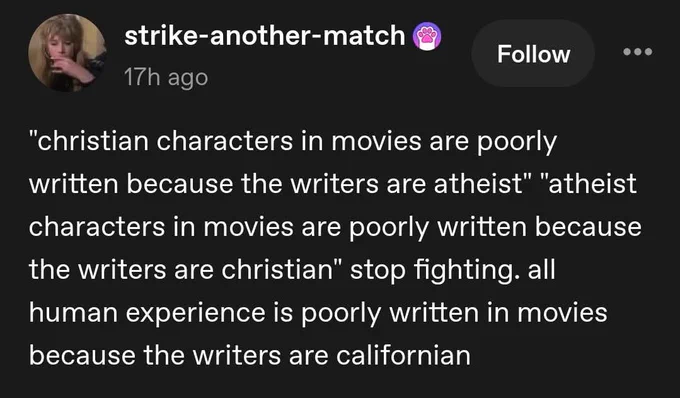Click the word "atheist" ending the second line
This screenshot has height=398, width=680.
tap(592, 184)
